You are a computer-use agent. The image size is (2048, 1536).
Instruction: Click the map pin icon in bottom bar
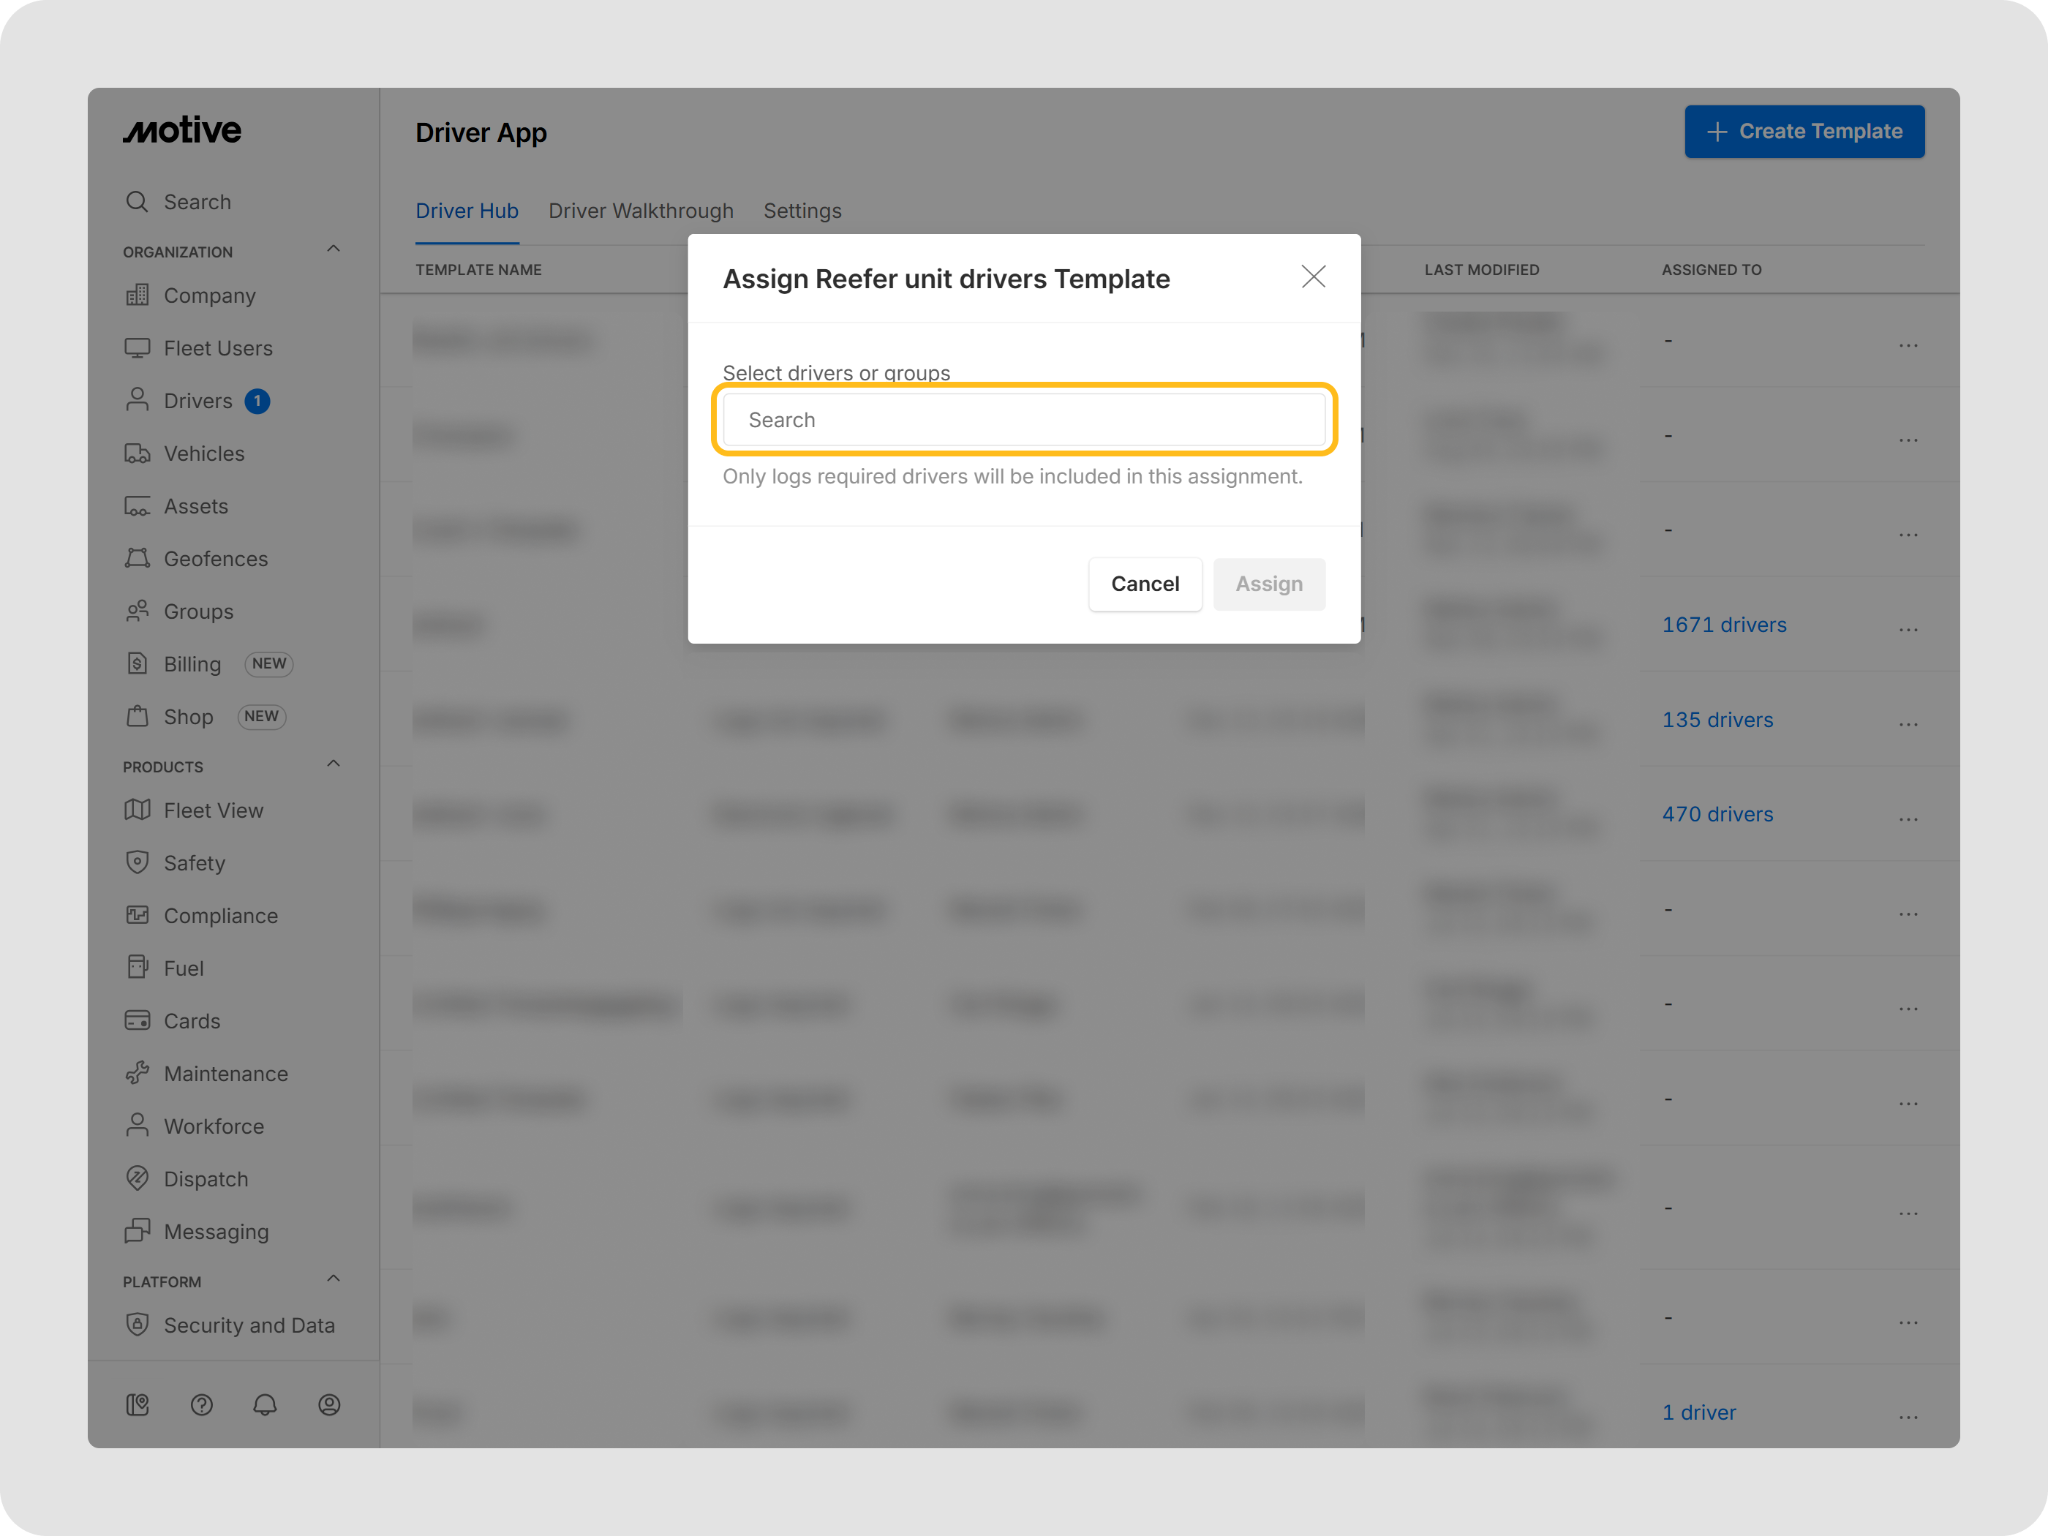[x=138, y=1405]
